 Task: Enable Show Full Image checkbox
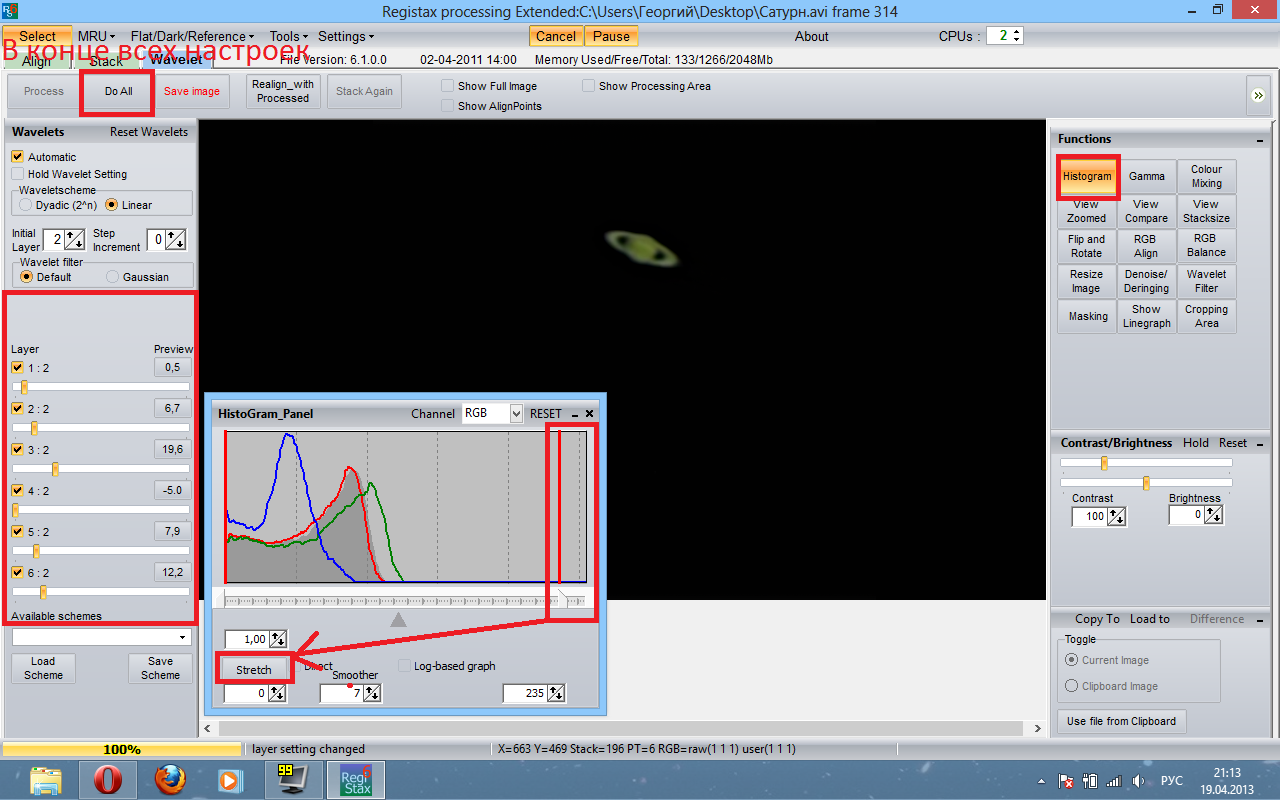point(448,86)
